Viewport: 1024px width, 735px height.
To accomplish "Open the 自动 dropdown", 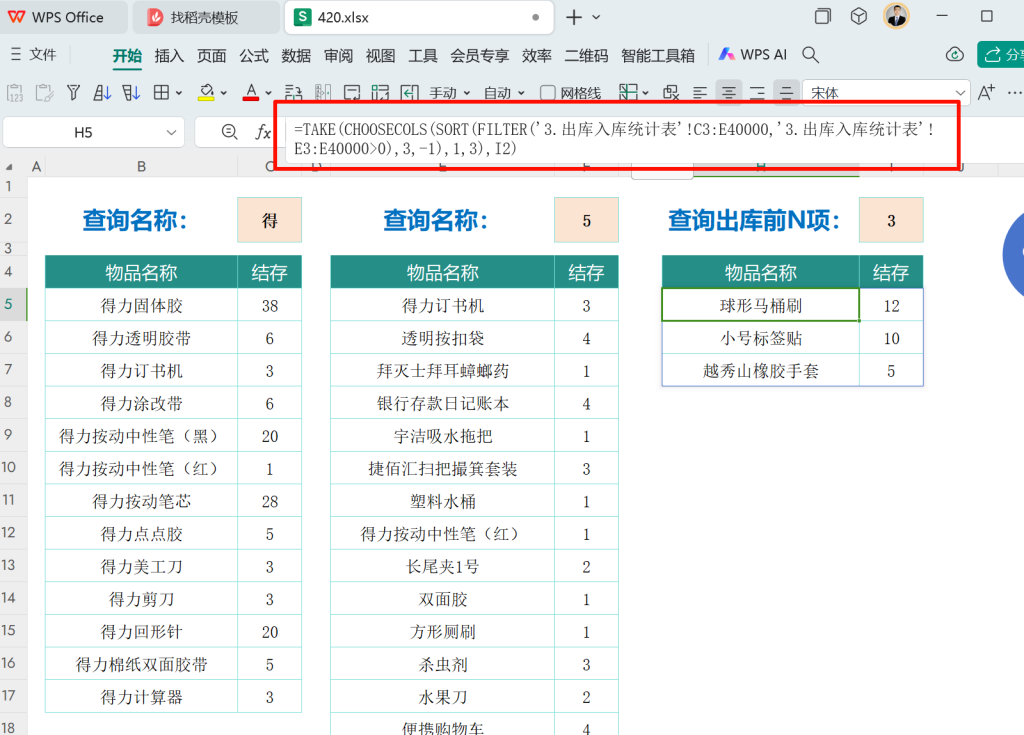I will (x=504, y=93).
